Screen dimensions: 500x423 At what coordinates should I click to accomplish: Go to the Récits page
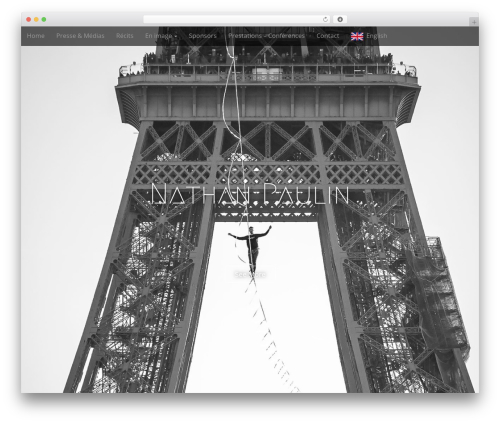point(125,36)
